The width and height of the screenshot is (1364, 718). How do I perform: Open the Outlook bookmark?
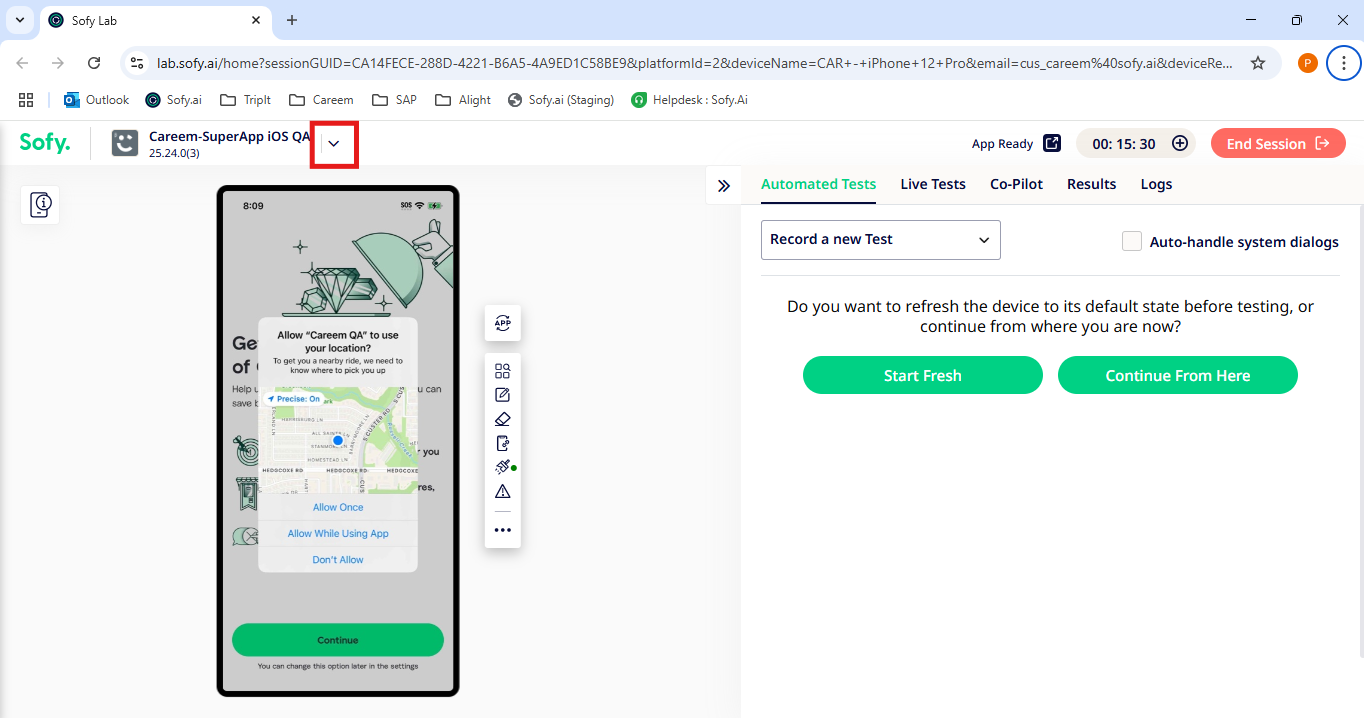(97, 100)
